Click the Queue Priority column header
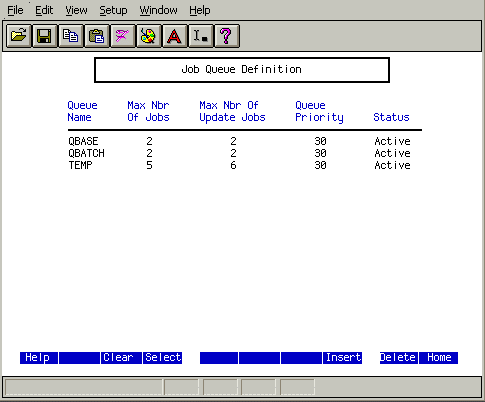This screenshot has width=485, height=402. pos(319,111)
